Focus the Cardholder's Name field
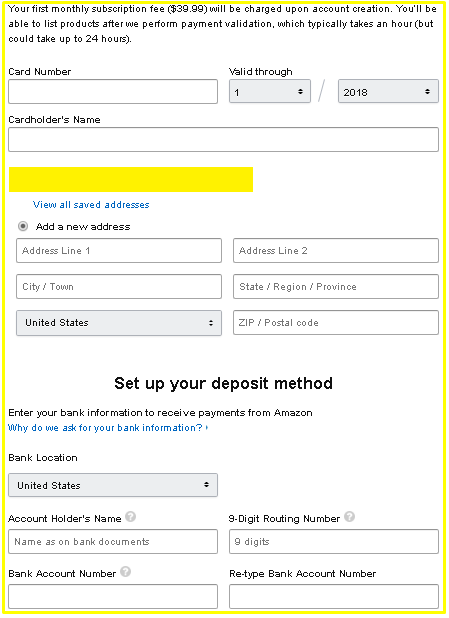This screenshot has height=618, width=449. tap(224, 140)
